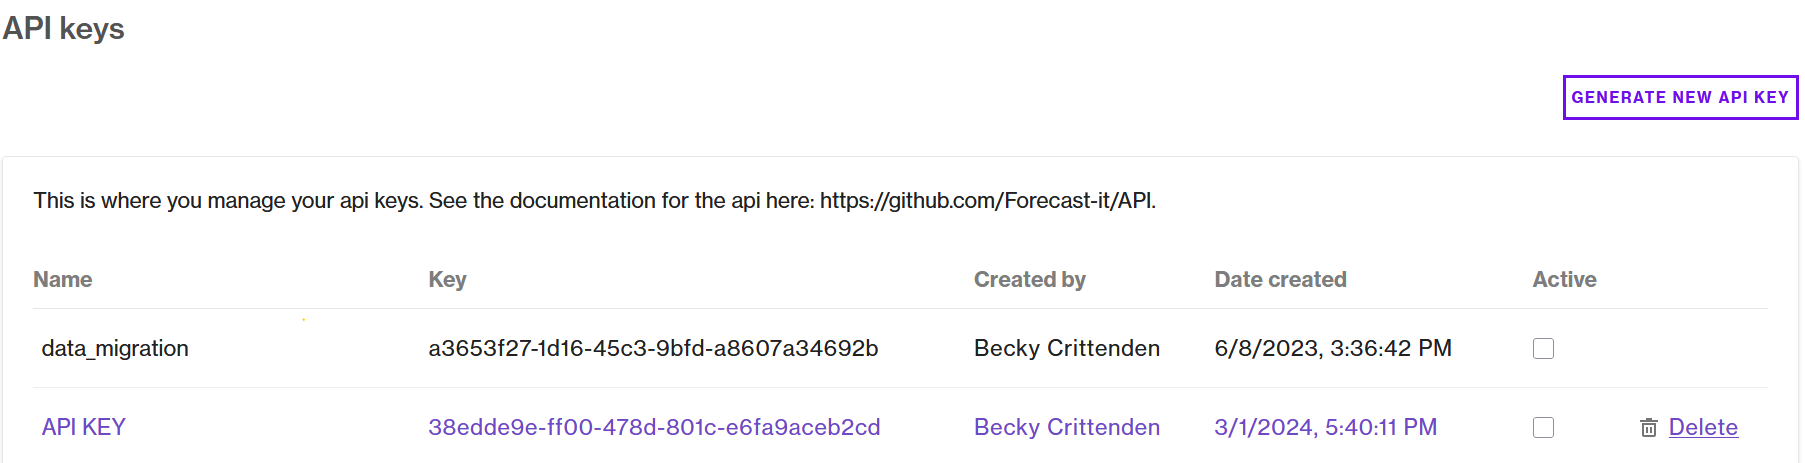
Task: Click the Generate New API Key button
Action: (1680, 97)
